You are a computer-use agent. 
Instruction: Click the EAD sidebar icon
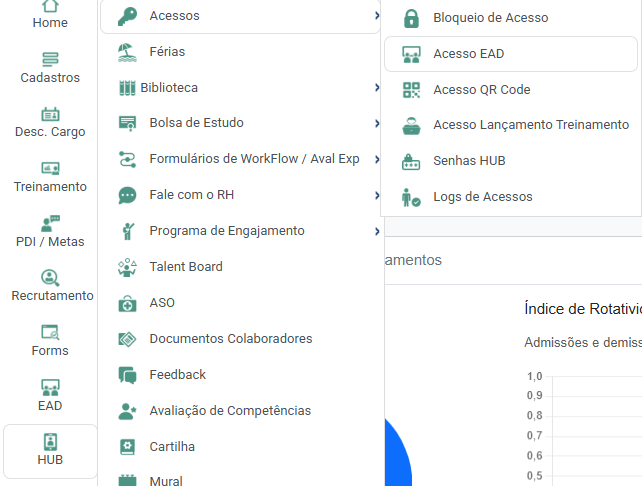[x=50, y=387]
